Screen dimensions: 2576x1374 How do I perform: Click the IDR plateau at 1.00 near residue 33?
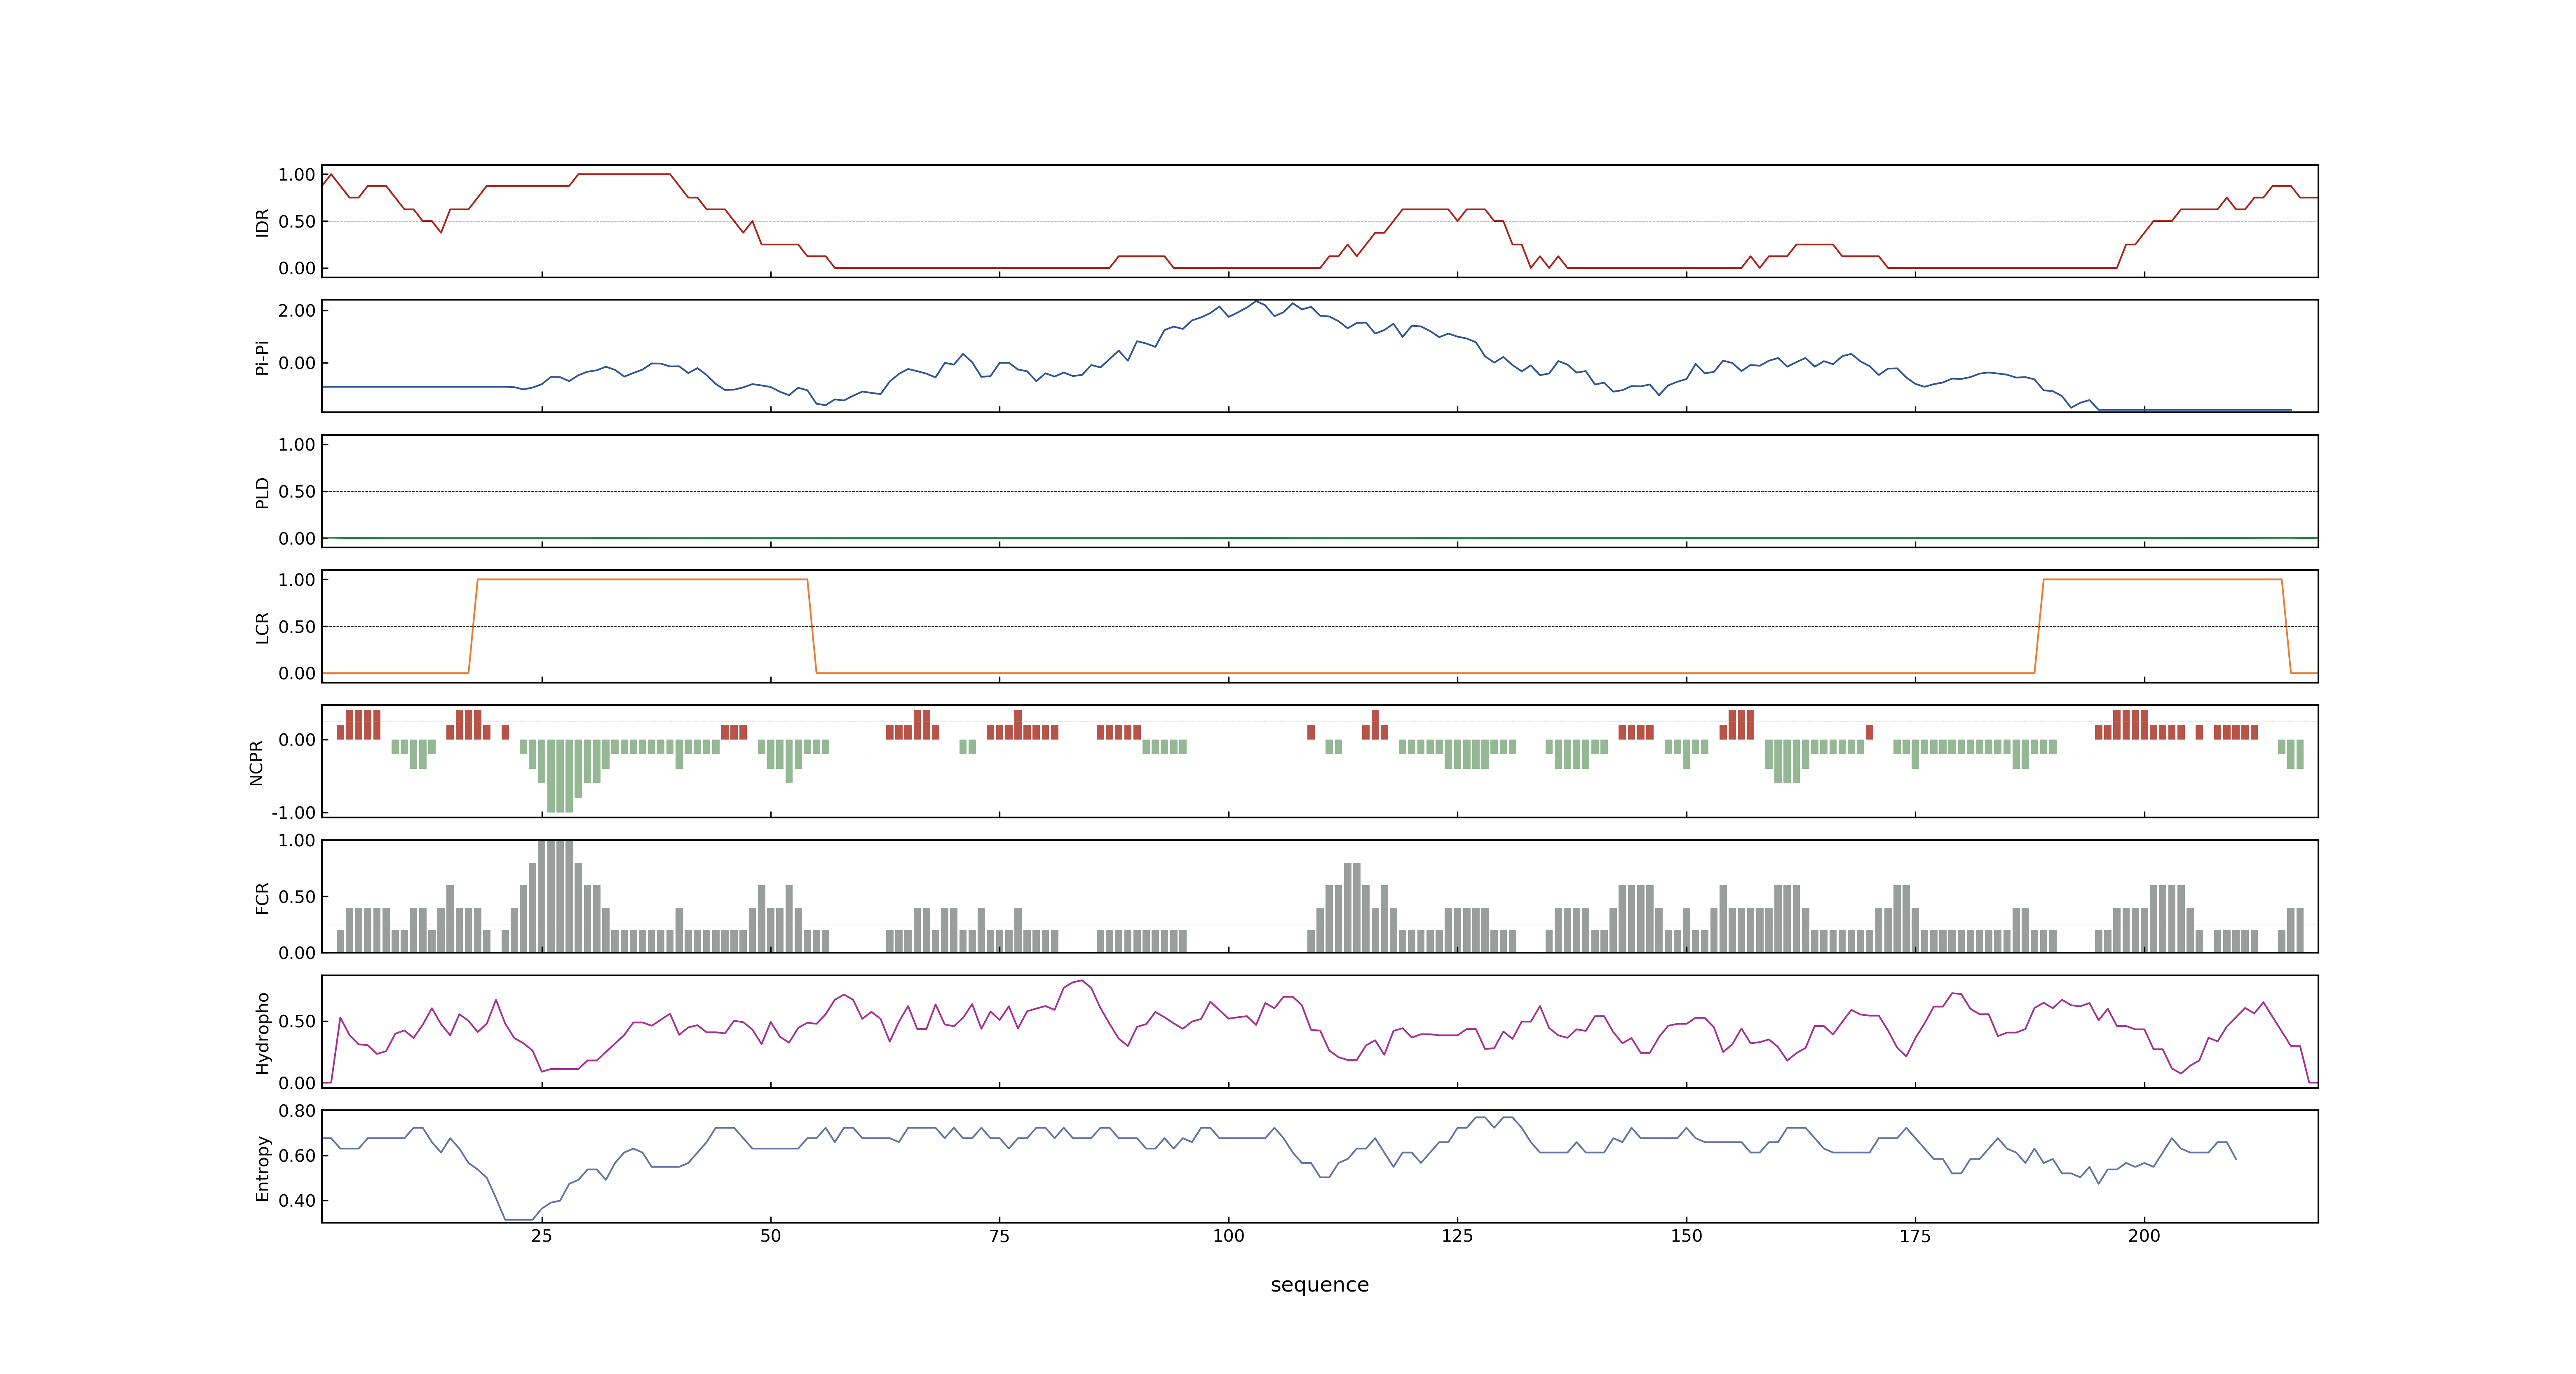tap(624, 174)
